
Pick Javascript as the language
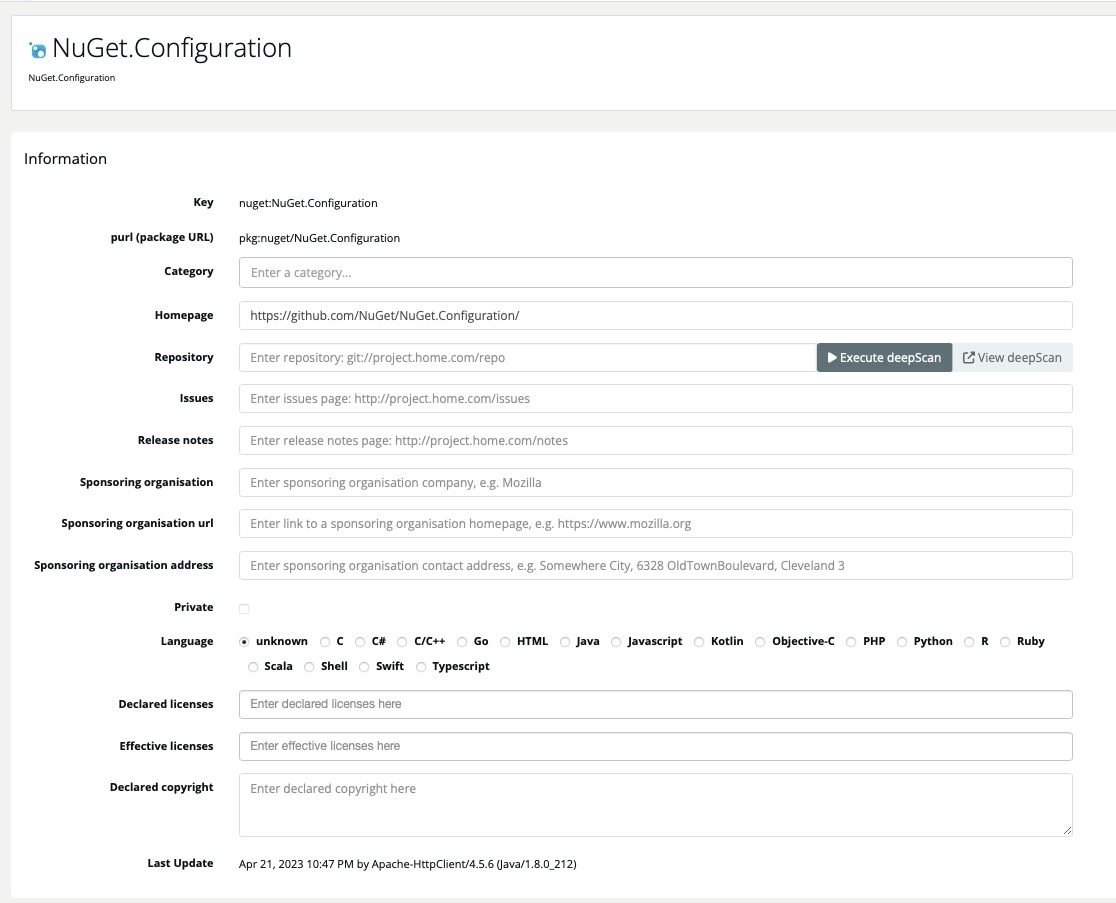point(616,642)
